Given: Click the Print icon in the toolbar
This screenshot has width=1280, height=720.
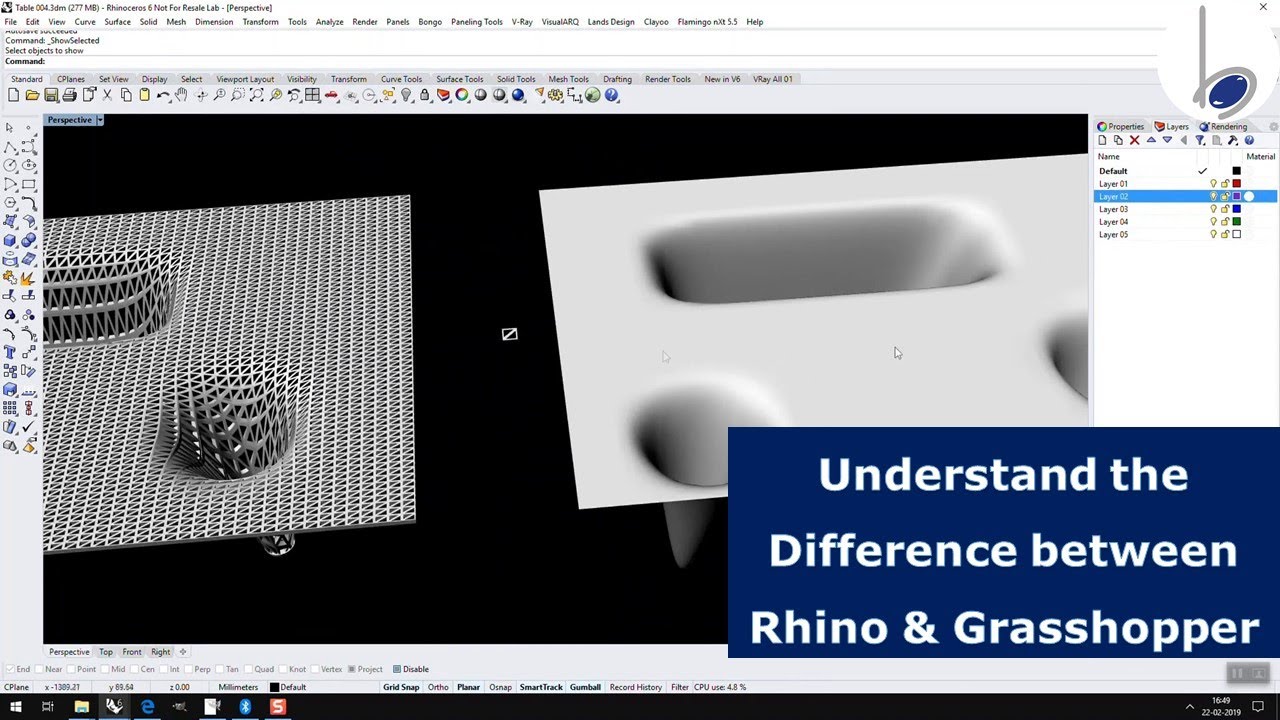Looking at the screenshot, I should pyautogui.click(x=69, y=95).
